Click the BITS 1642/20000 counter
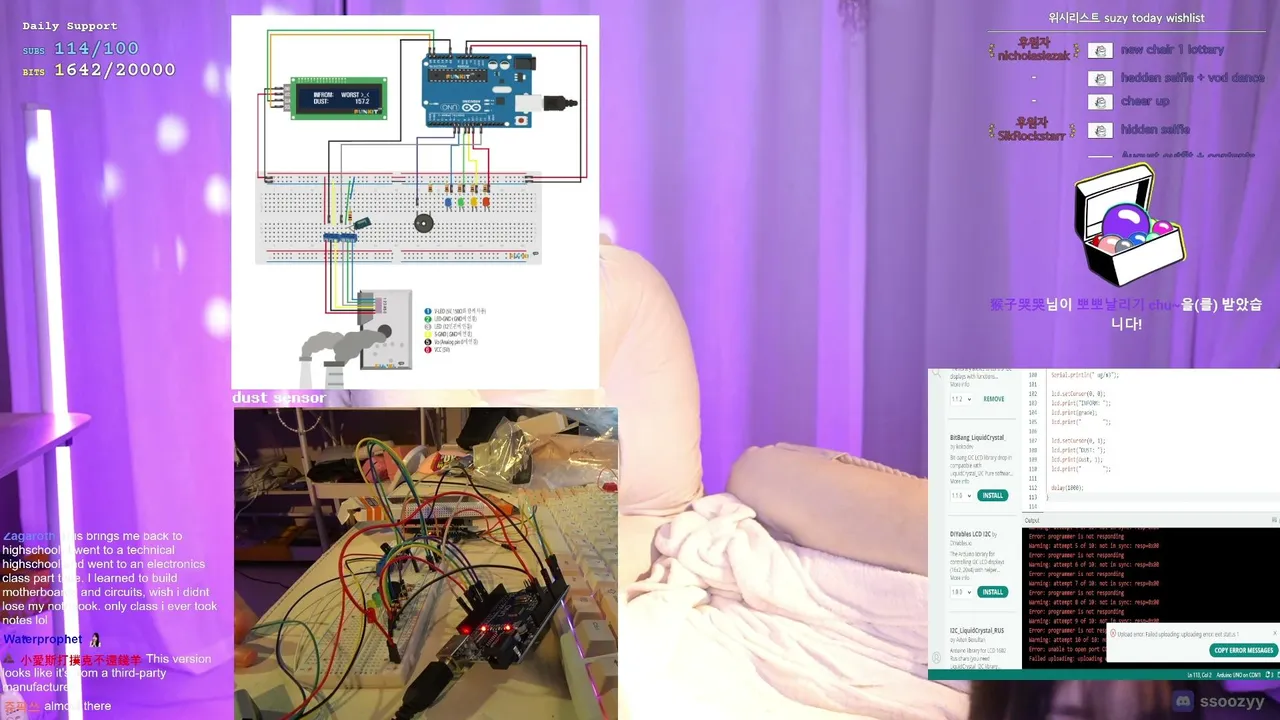 (99, 70)
